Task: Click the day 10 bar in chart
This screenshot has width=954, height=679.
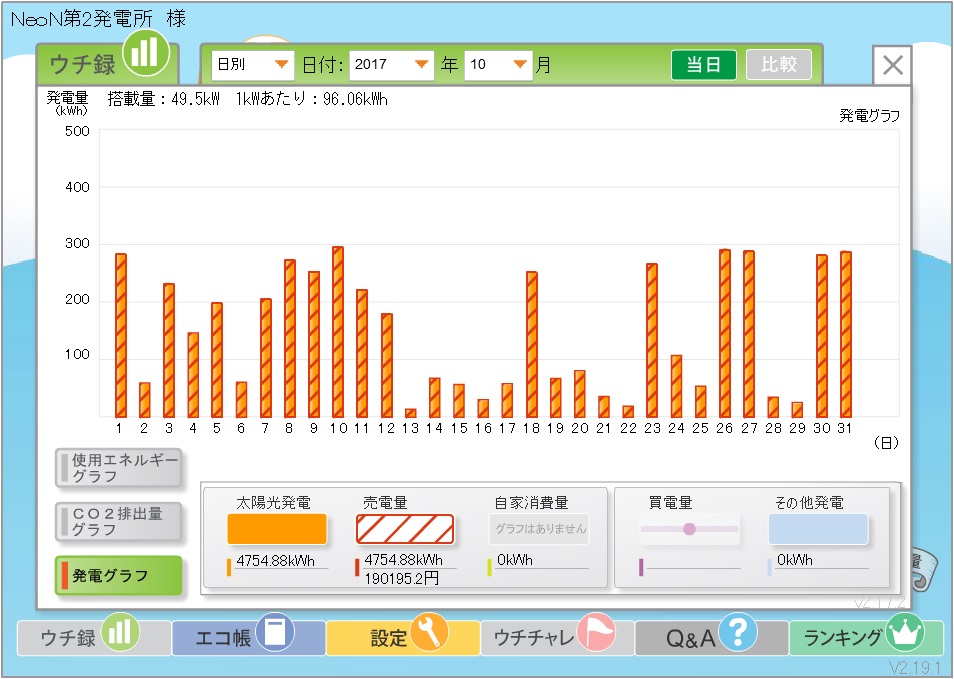Action: point(338,332)
